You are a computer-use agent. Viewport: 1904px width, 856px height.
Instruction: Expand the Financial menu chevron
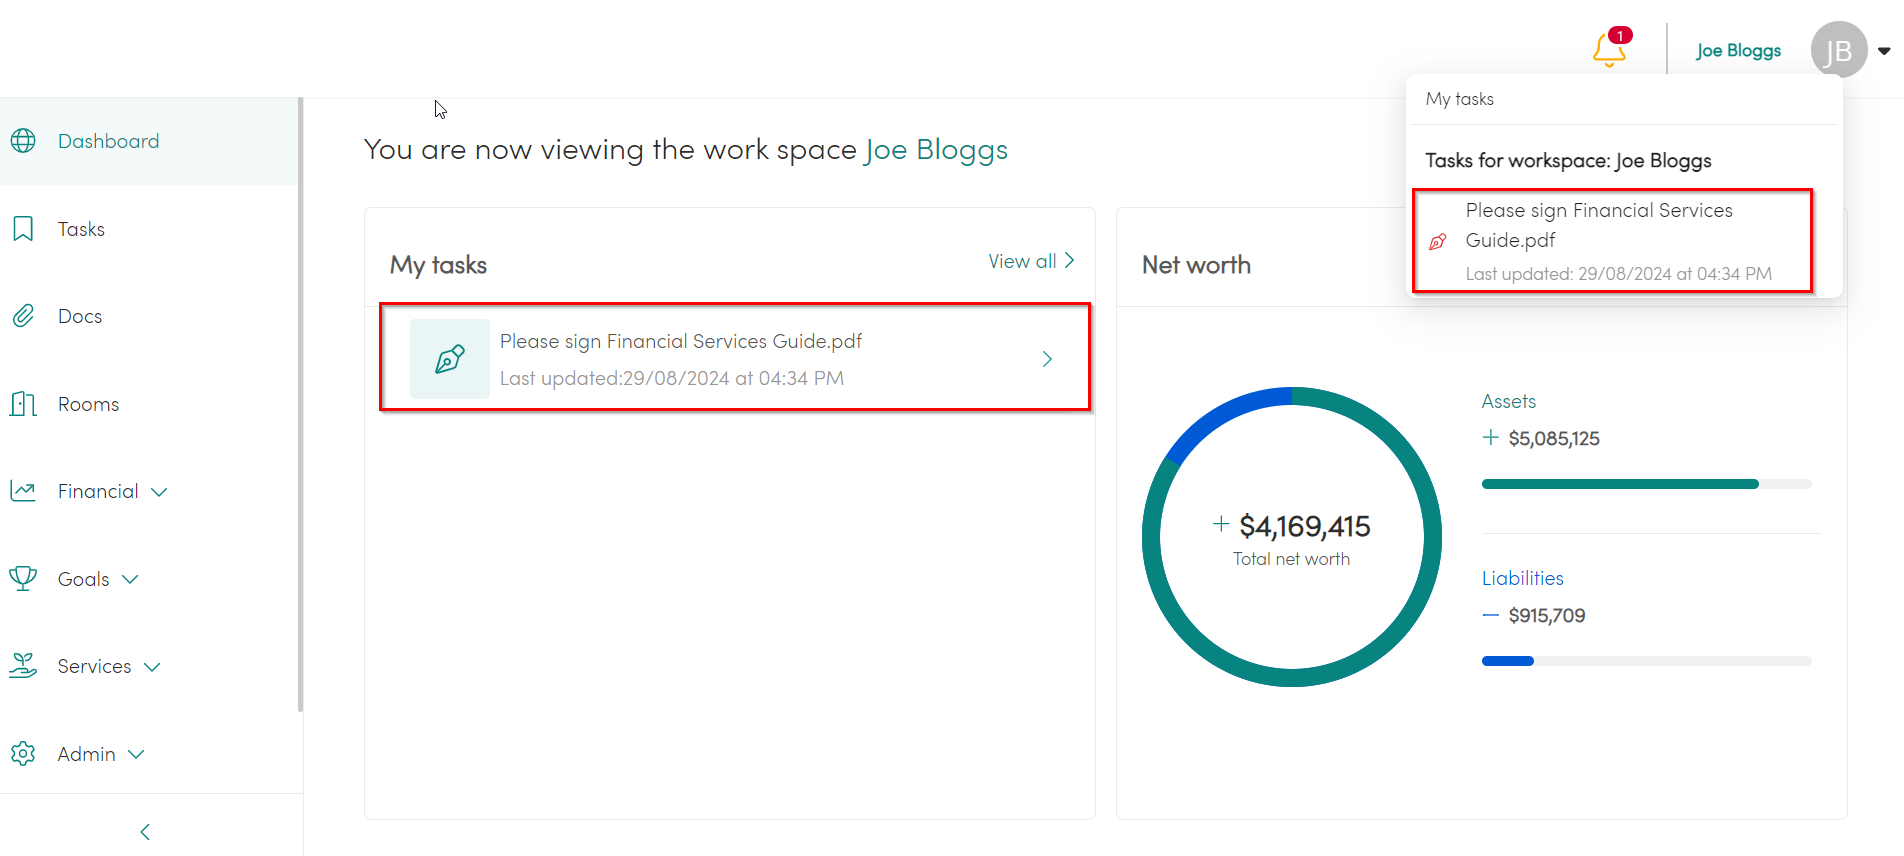point(159,492)
